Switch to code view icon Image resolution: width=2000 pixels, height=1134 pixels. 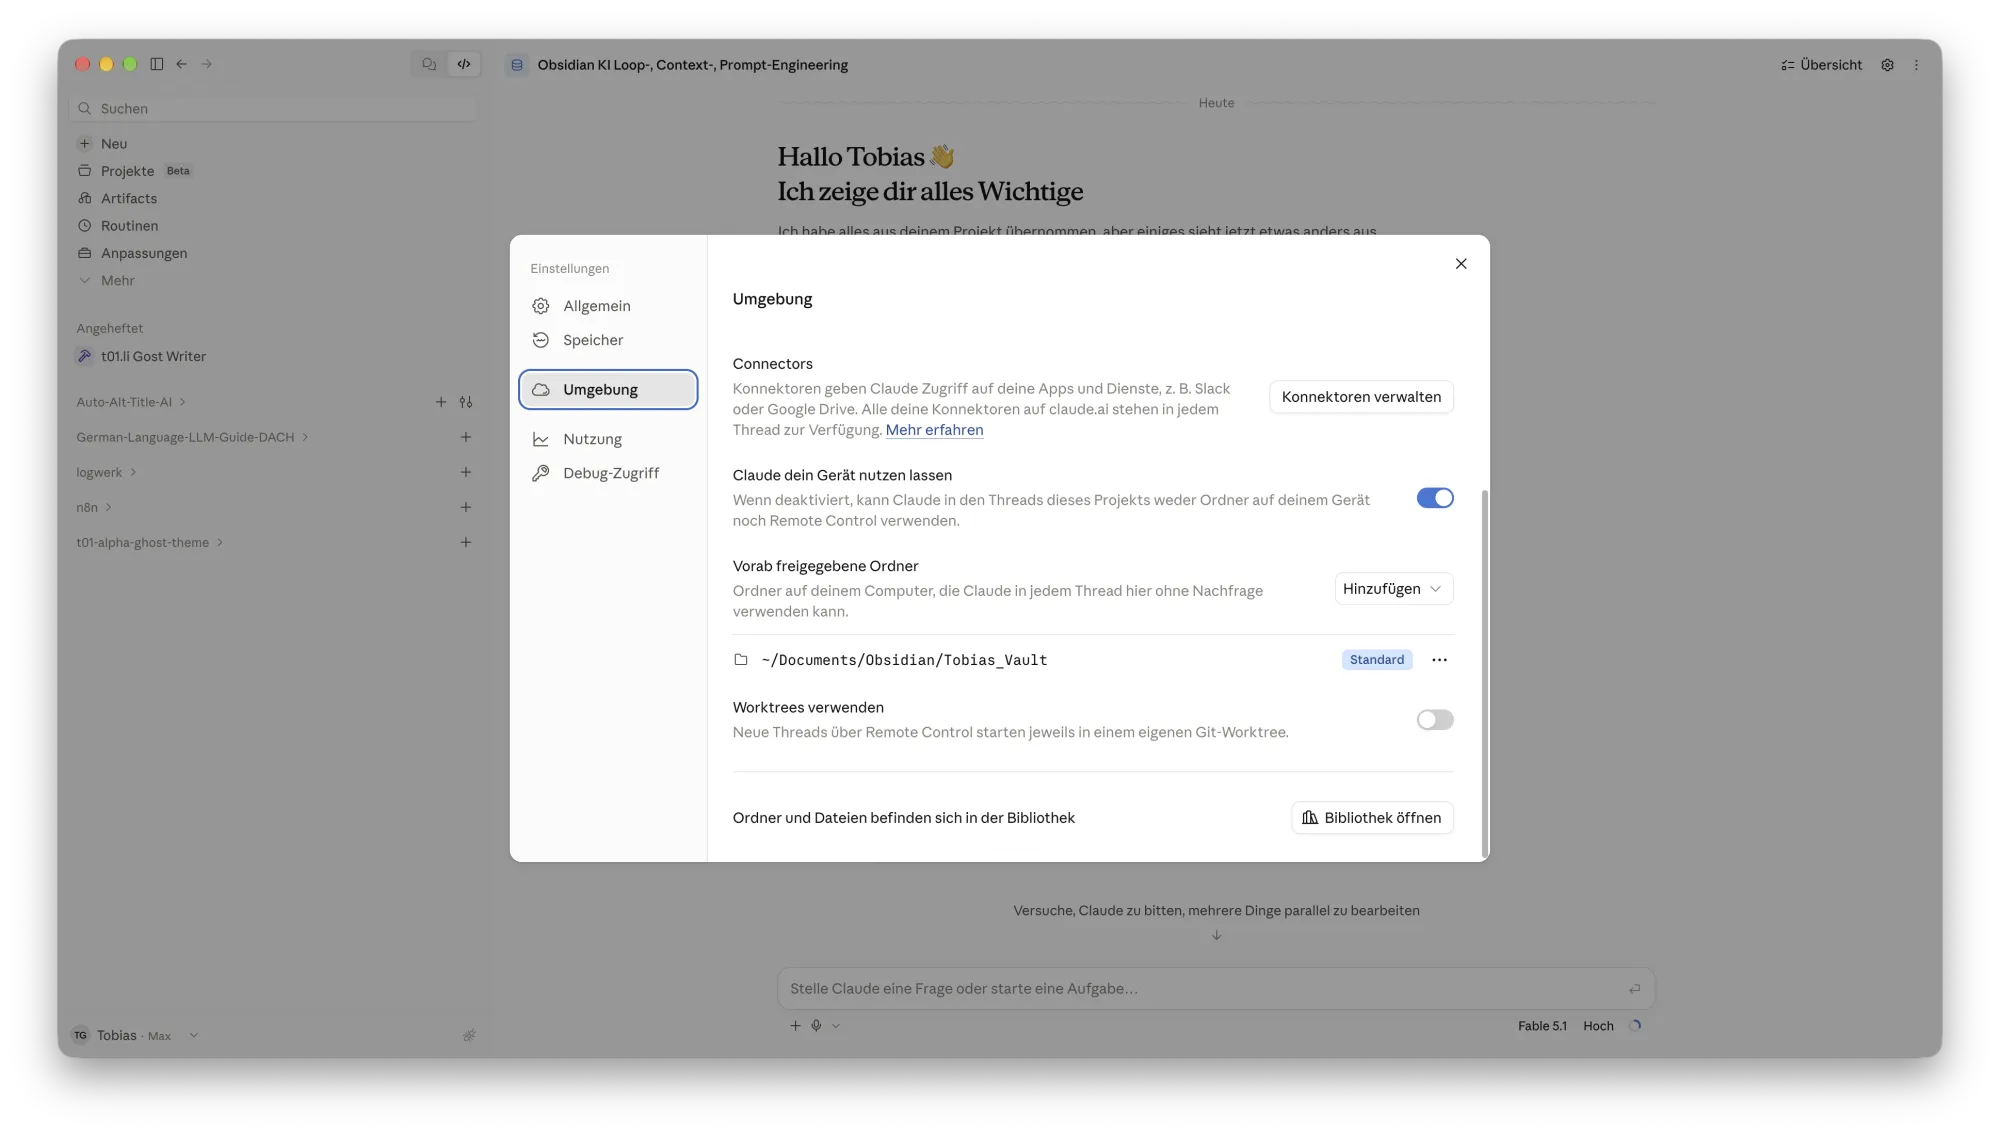tap(464, 64)
